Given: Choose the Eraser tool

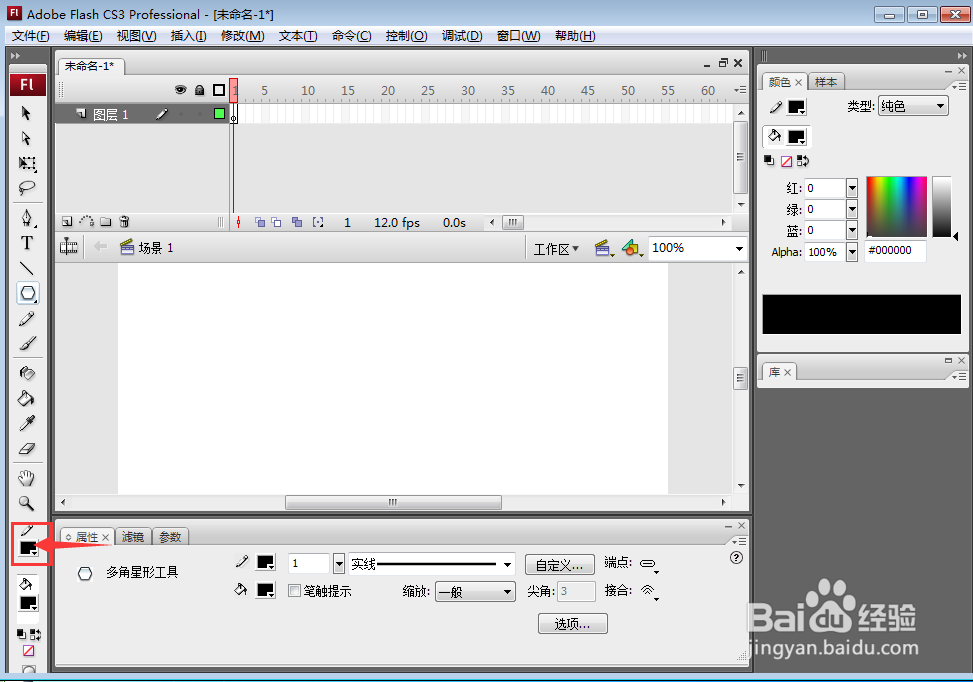Looking at the screenshot, I should 27,448.
